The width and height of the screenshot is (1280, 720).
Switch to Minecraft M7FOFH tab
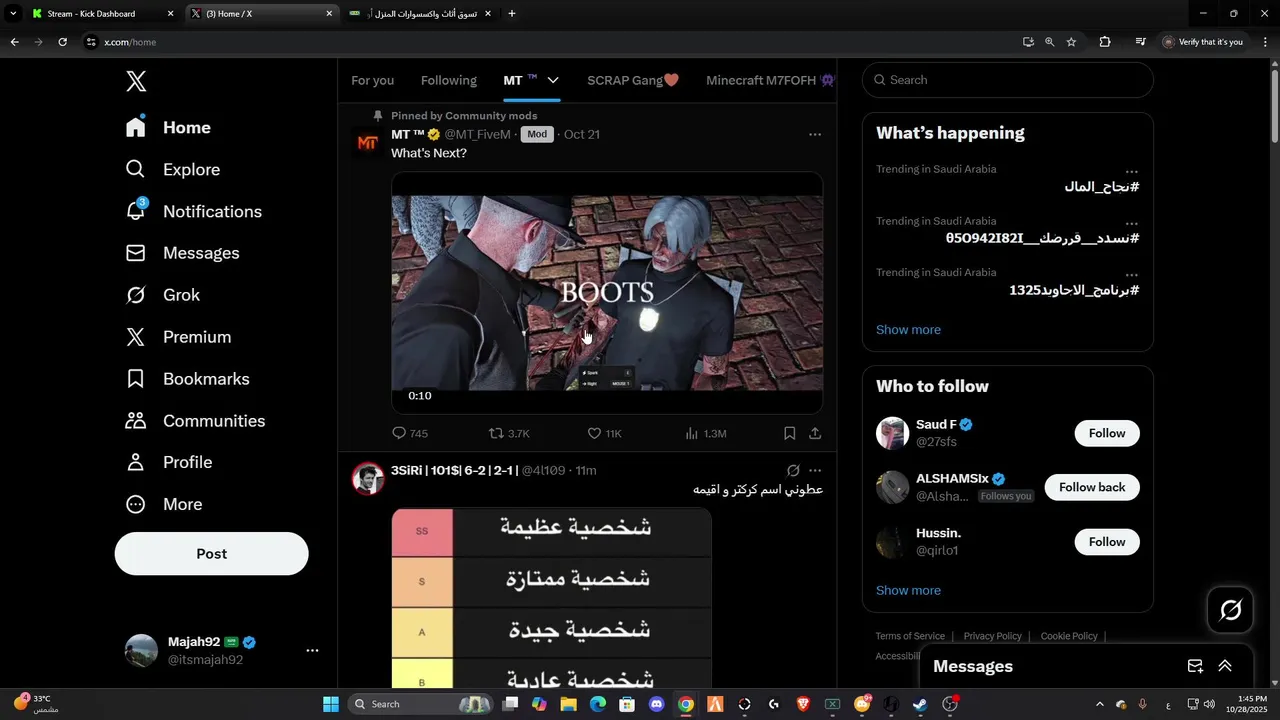[x=770, y=80]
